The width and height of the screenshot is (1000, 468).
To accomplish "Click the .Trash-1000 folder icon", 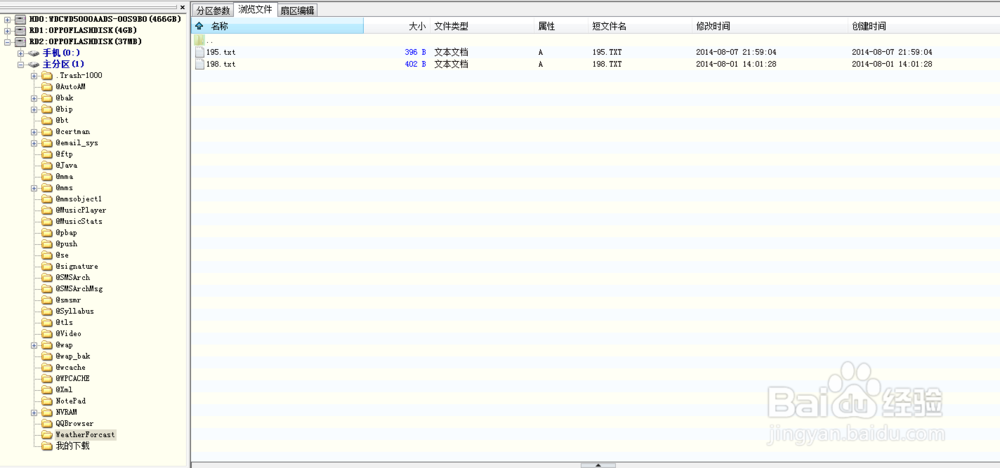I will coord(47,75).
